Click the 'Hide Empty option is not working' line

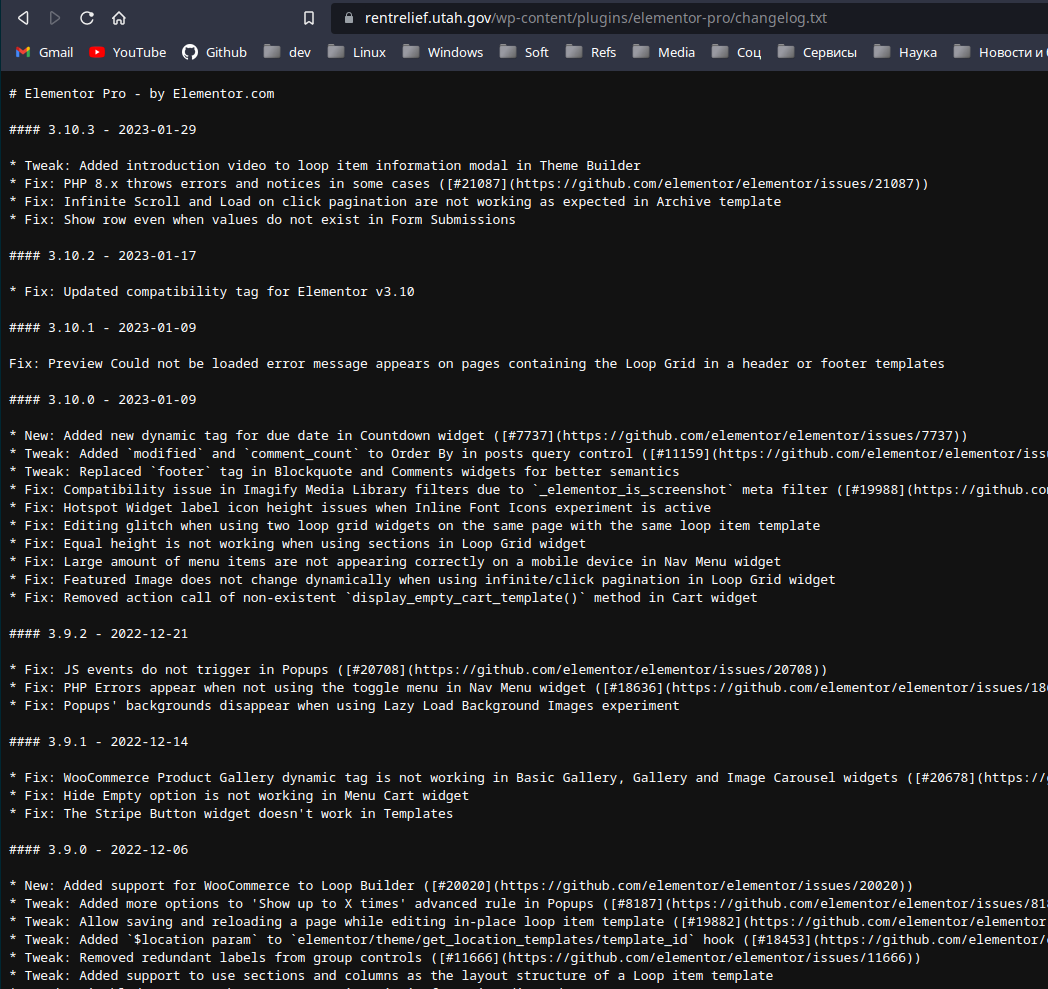[239, 797]
